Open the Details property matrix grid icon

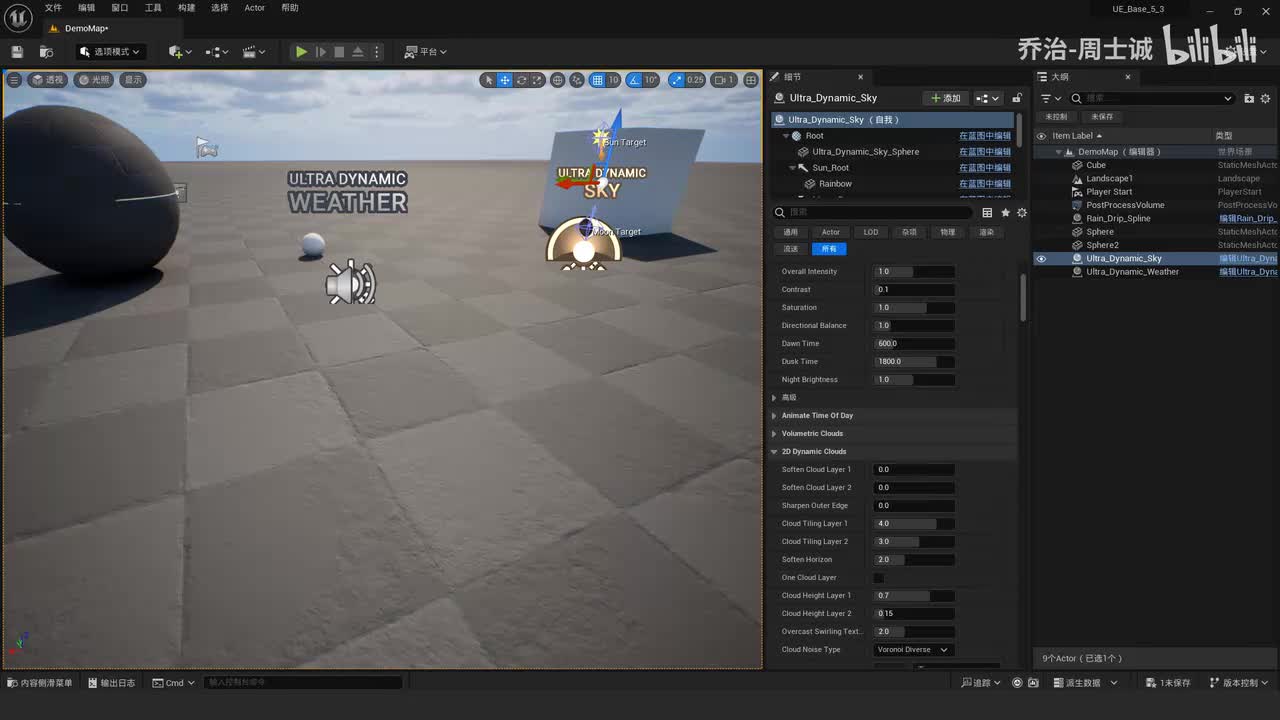(x=987, y=213)
